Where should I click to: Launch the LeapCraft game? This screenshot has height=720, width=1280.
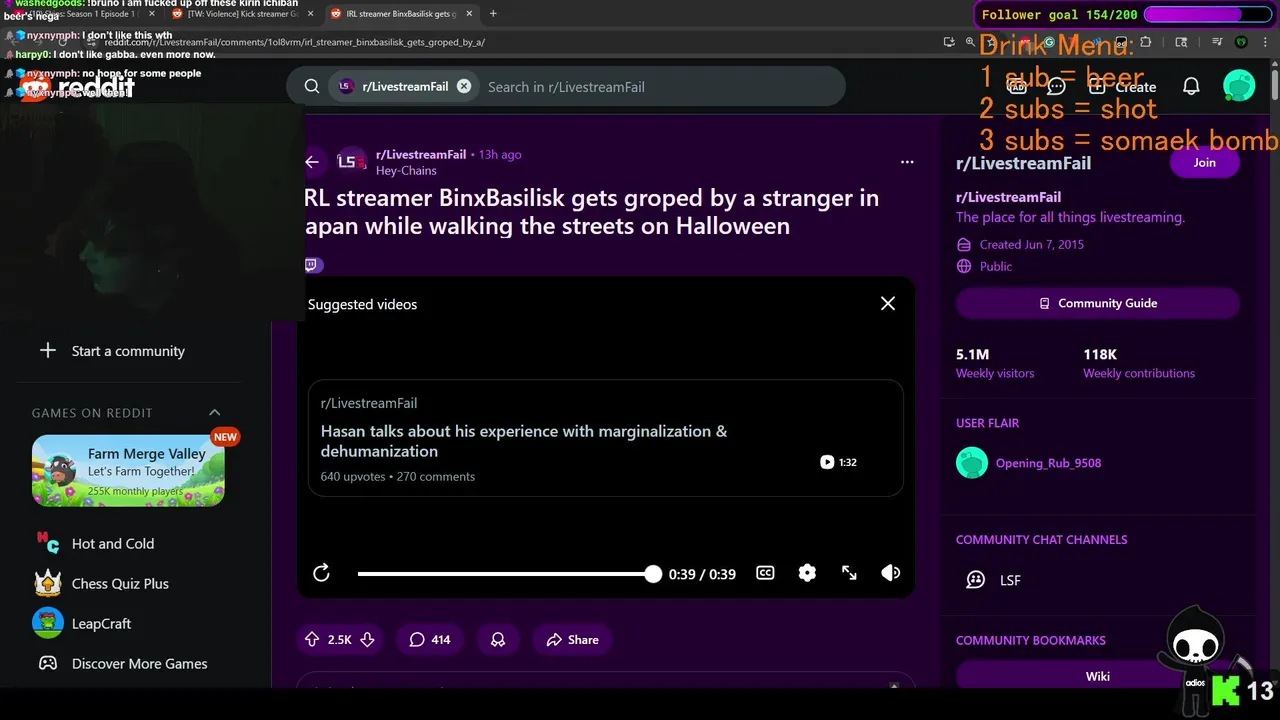101,624
